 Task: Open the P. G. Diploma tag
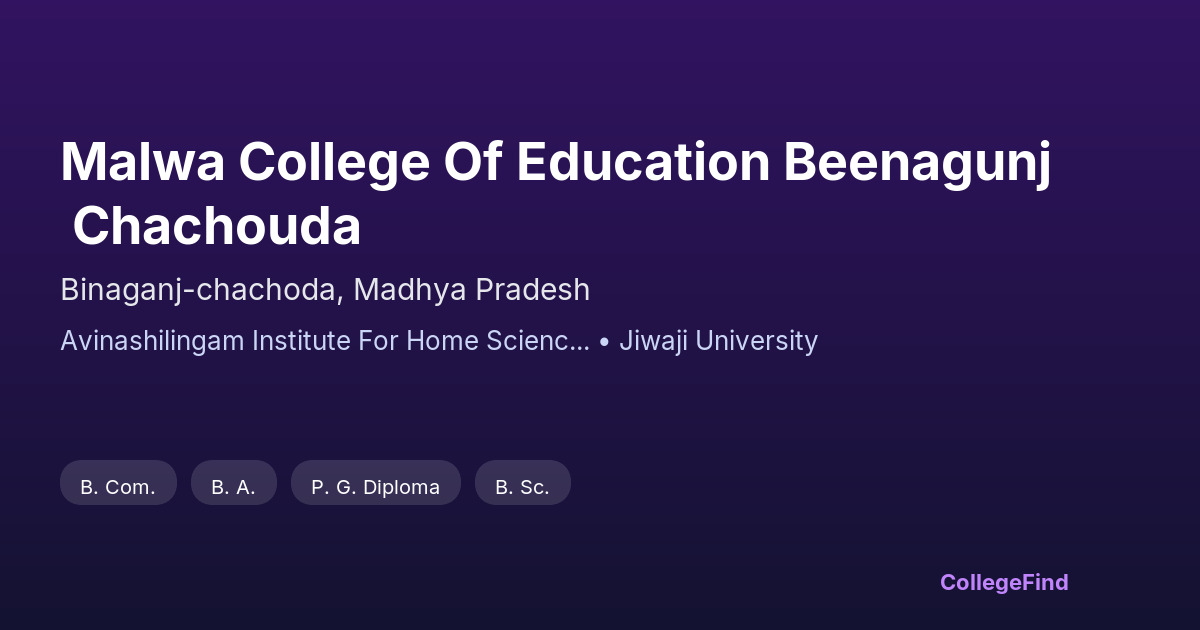(375, 487)
